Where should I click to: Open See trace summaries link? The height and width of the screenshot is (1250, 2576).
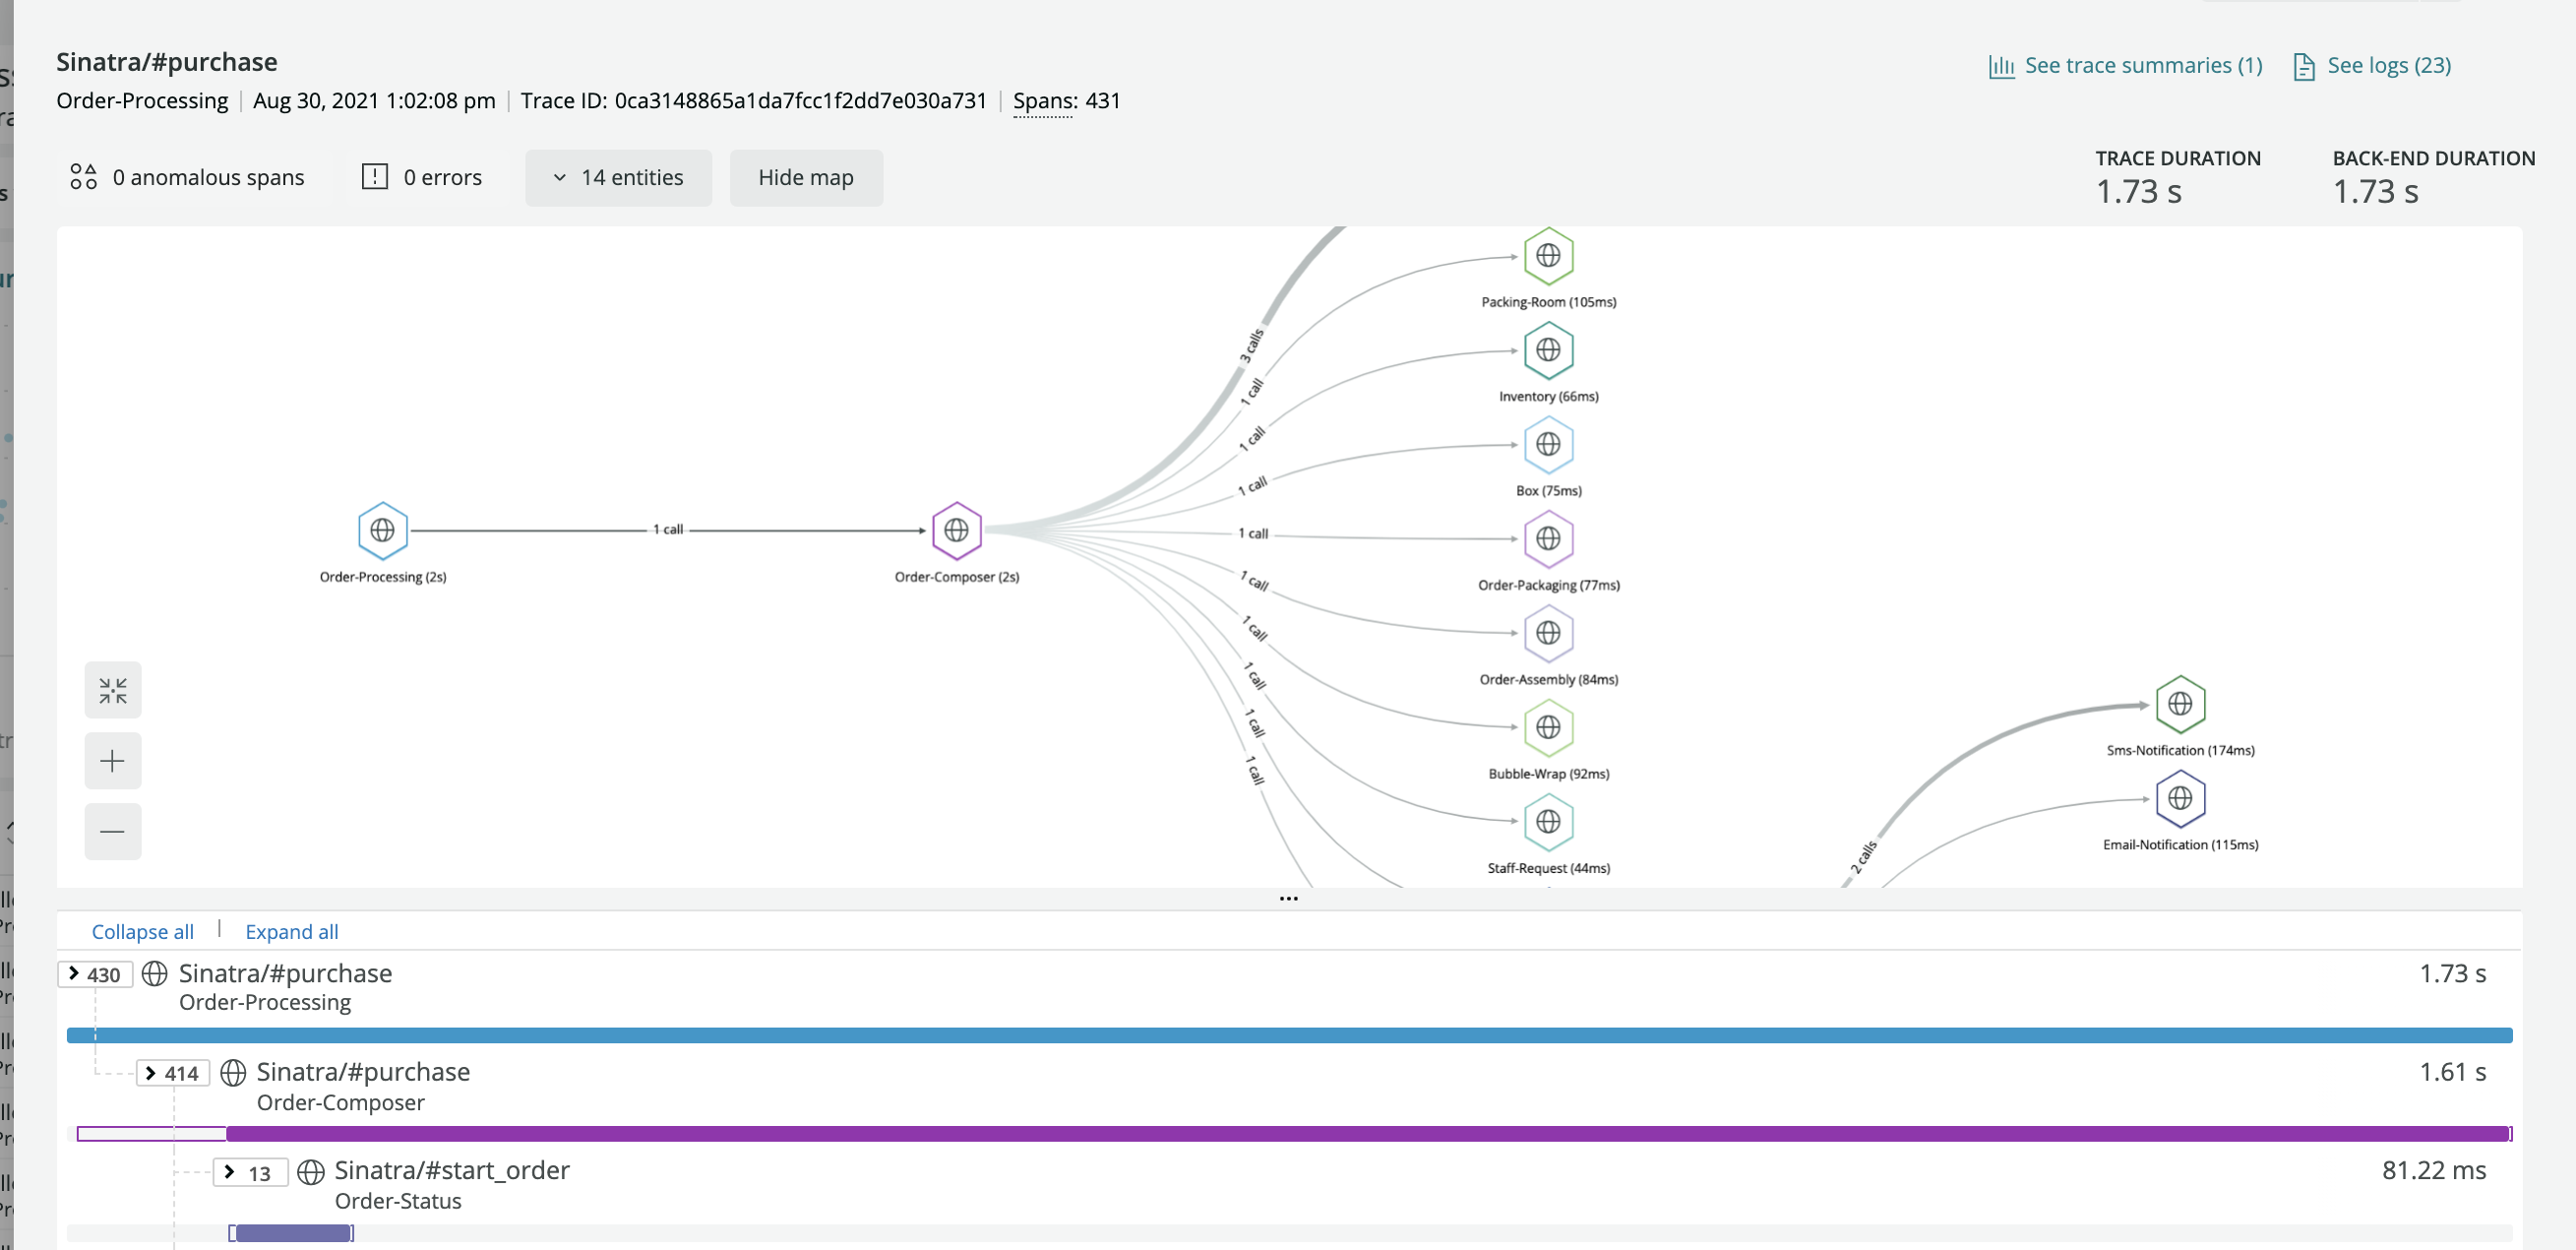coord(2125,66)
